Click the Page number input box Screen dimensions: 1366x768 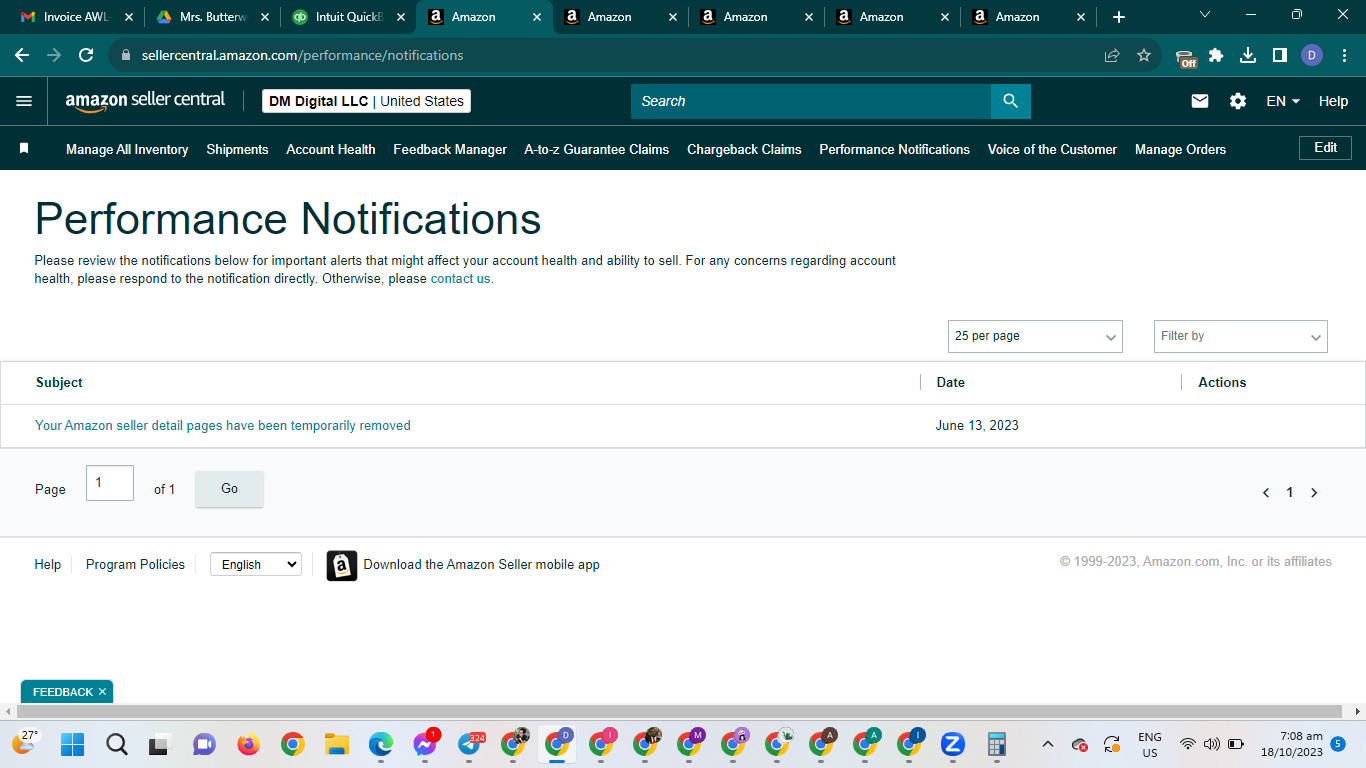point(110,483)
